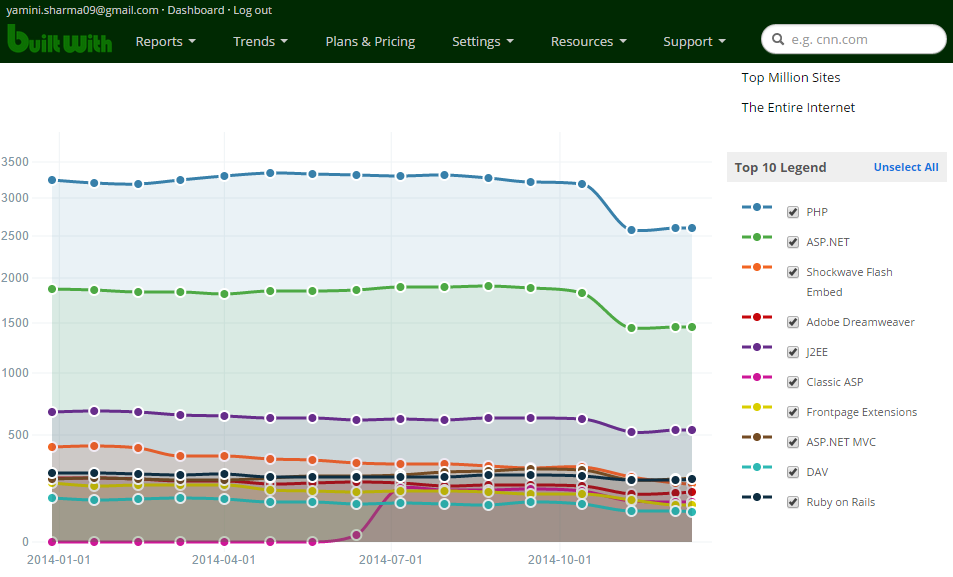Untick the Ruby on Rails checkbox
Viewport: 953px width, 577px height.
pos(793,502)
